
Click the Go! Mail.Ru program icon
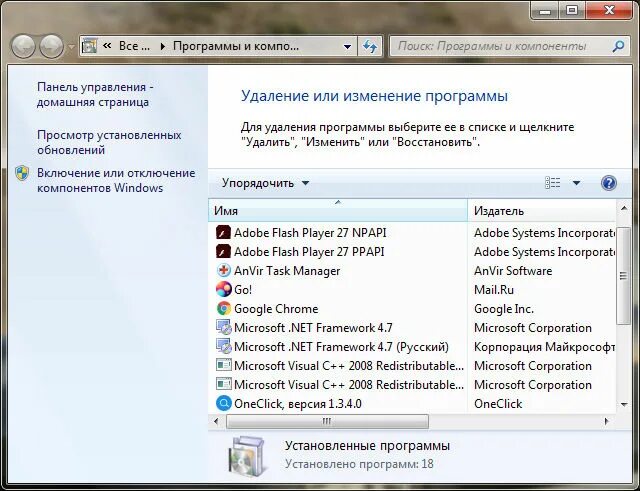coord(223,290)
